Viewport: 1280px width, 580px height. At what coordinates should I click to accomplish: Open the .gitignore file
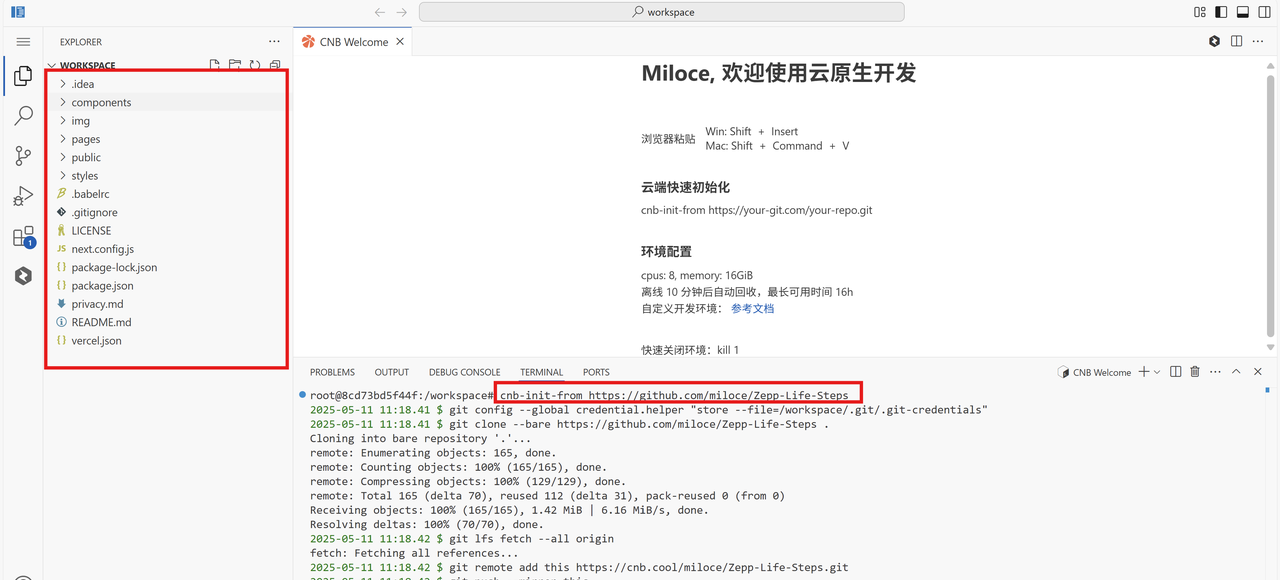tap(166, 212)
